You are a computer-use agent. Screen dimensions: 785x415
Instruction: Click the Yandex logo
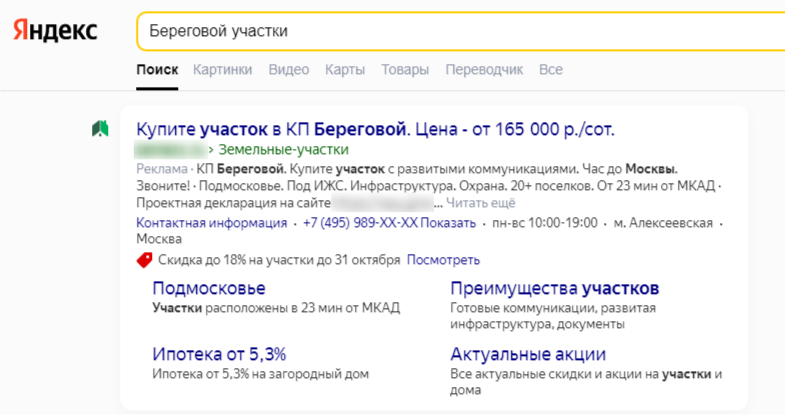click(55, 31)
